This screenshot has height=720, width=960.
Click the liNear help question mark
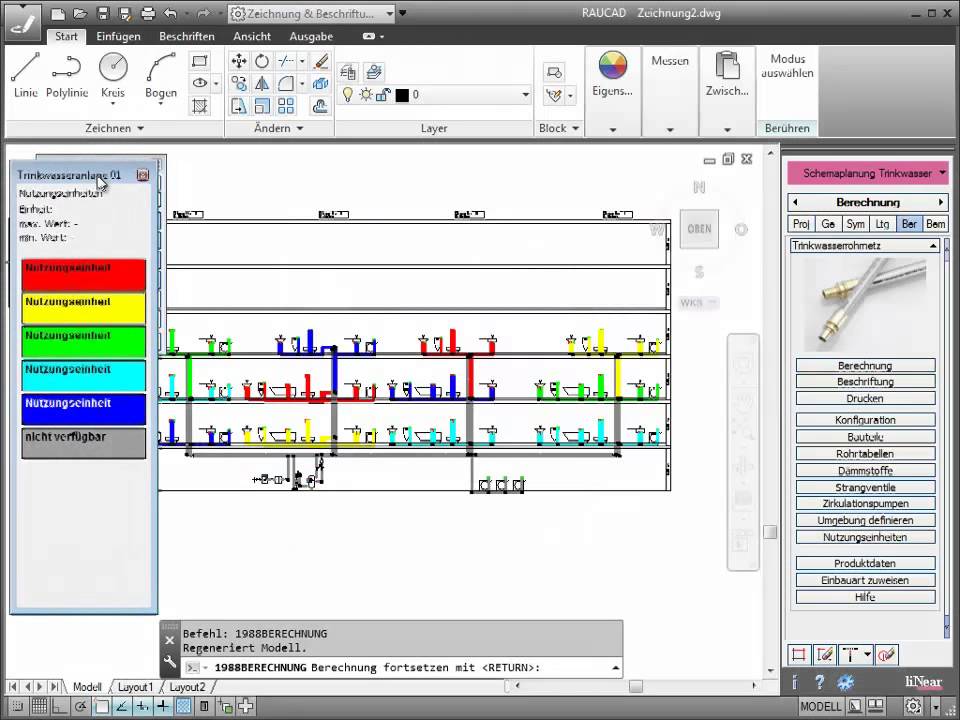coord(819,681)
